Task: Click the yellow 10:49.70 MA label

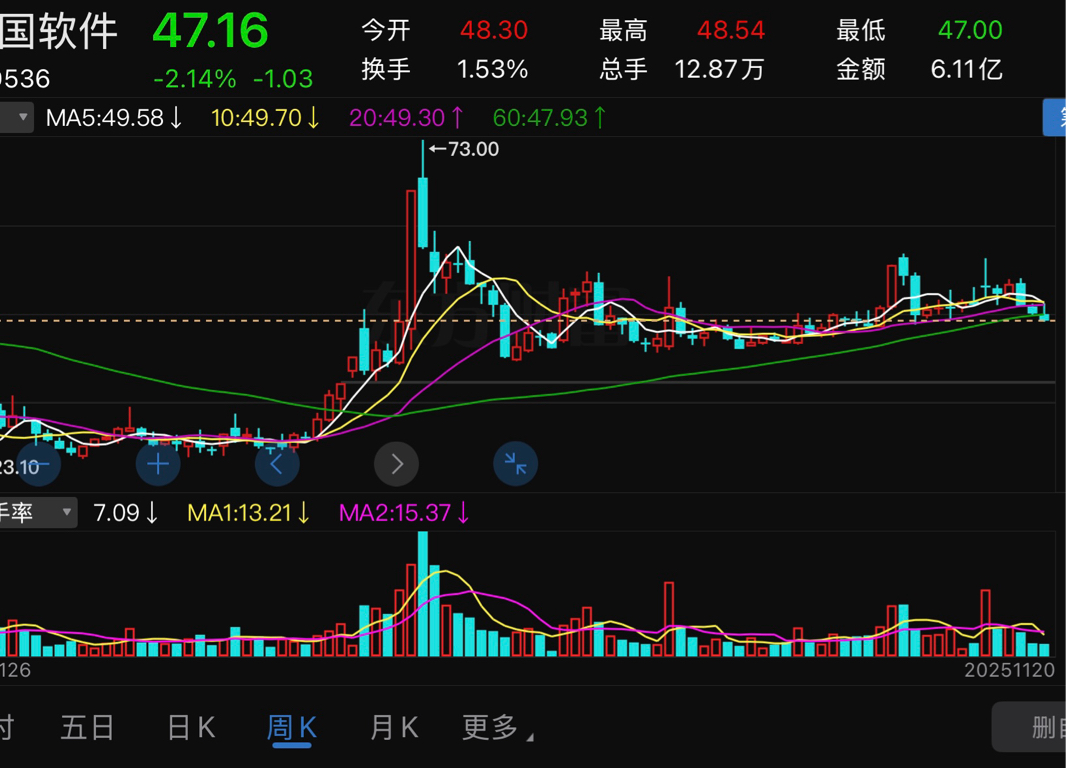Action: point(265,118)
